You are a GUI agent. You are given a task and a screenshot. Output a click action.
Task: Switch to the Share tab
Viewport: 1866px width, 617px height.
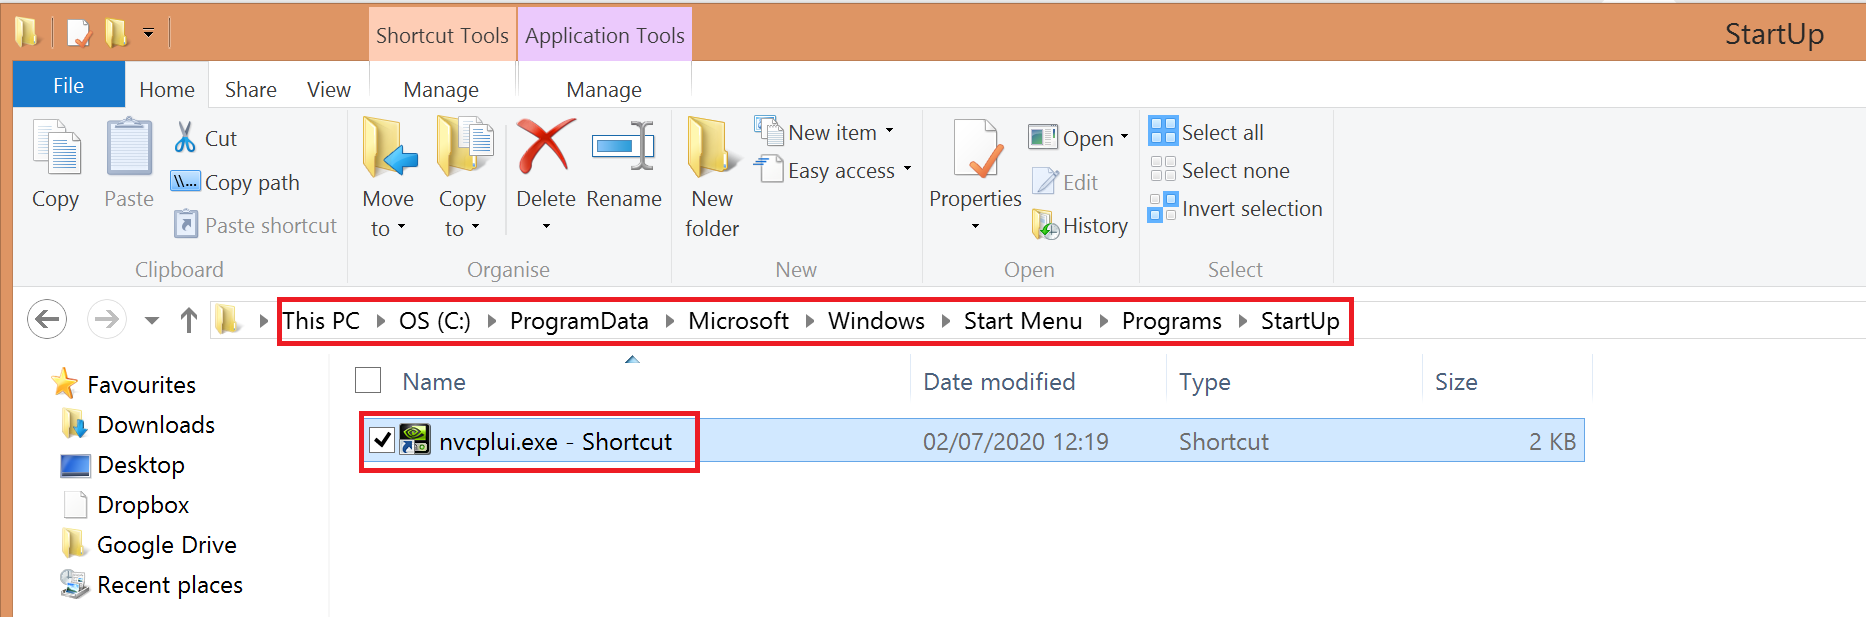pos(251,89)
